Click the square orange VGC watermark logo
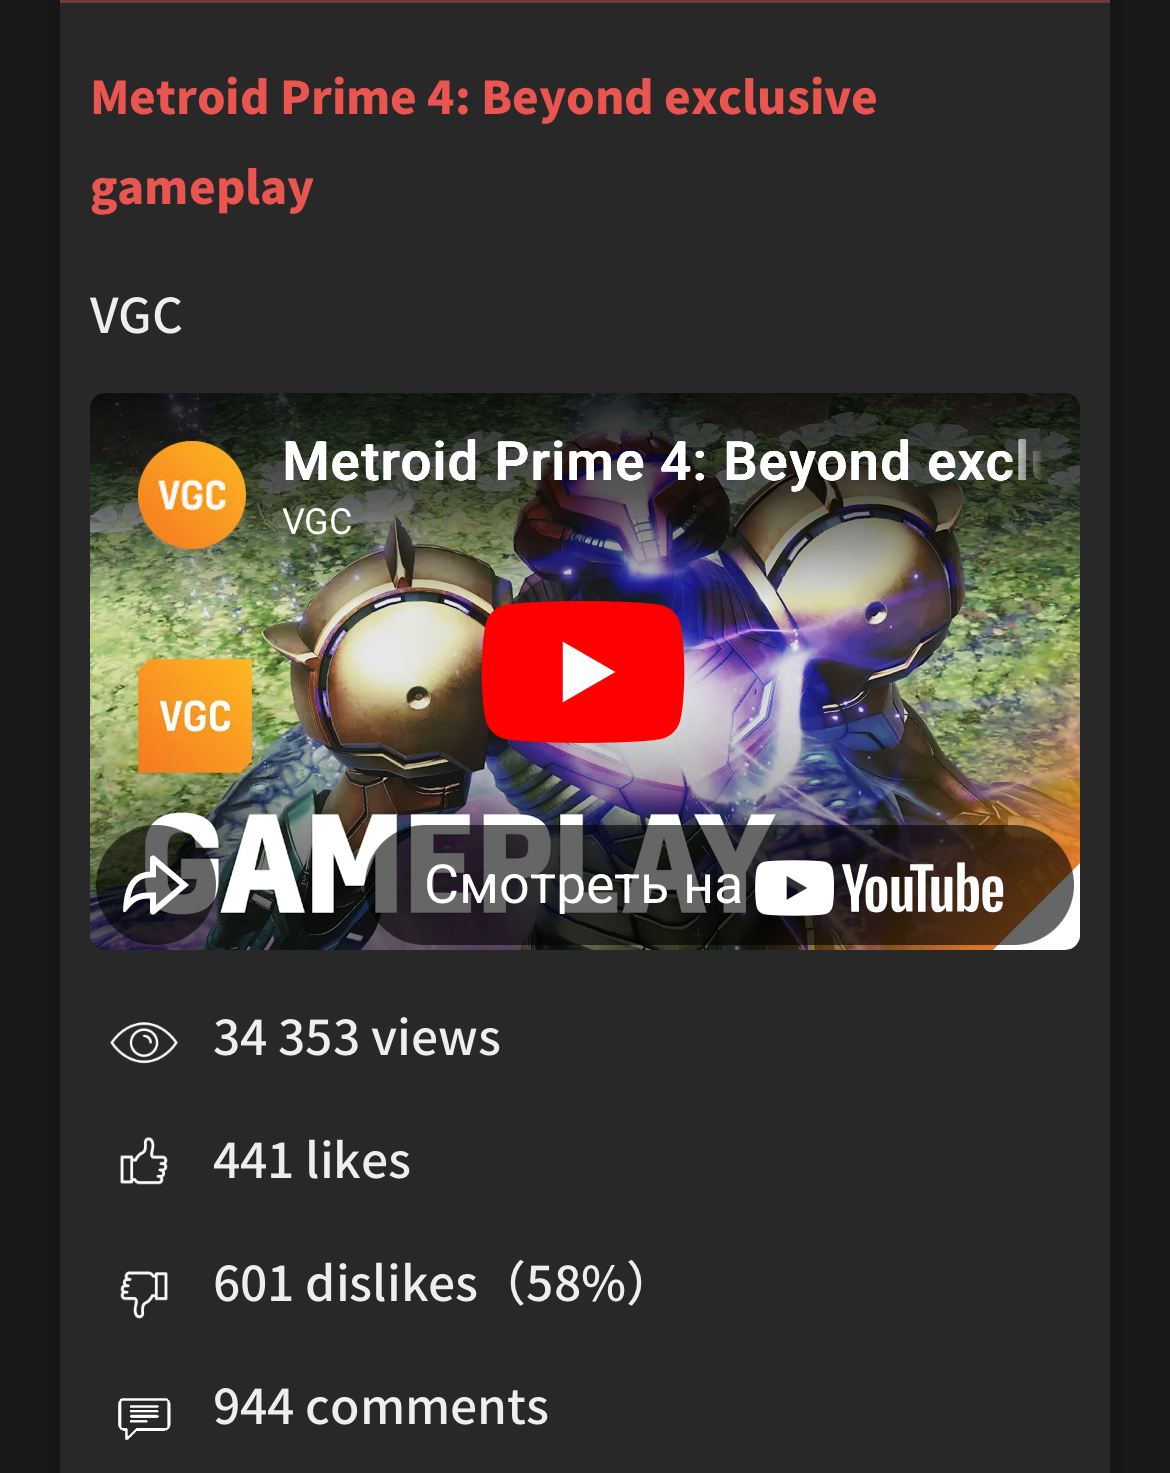This screenshot has width=1170, height=1473. click(195, 716)
